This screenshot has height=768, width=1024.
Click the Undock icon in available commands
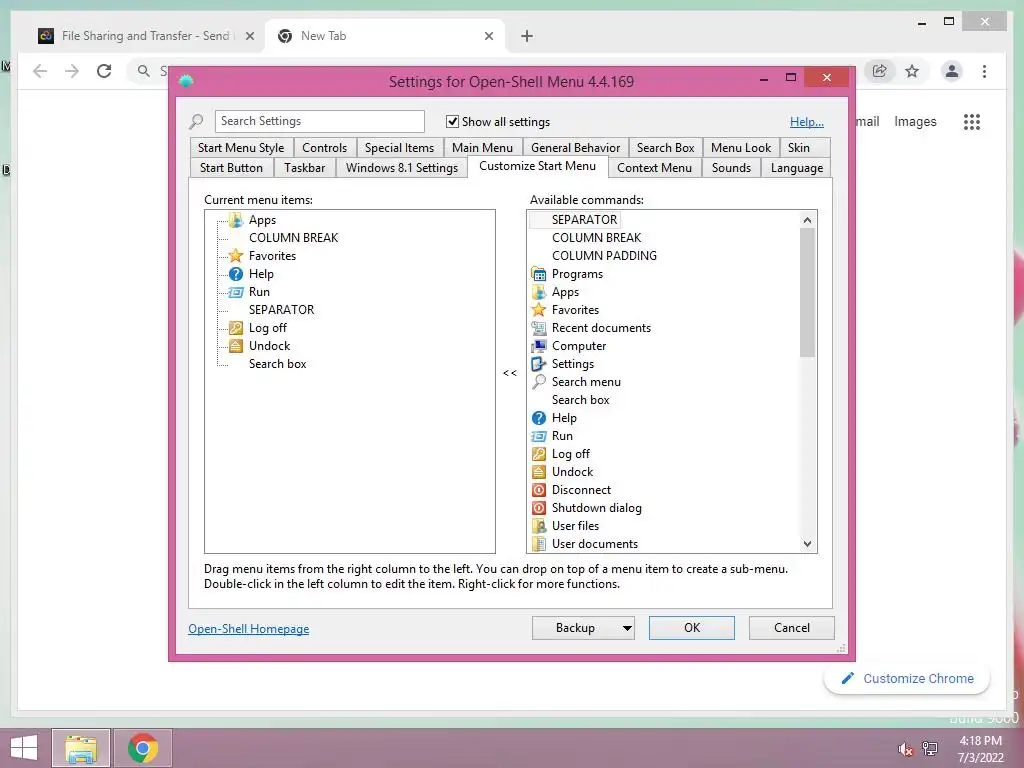[539, 472]
